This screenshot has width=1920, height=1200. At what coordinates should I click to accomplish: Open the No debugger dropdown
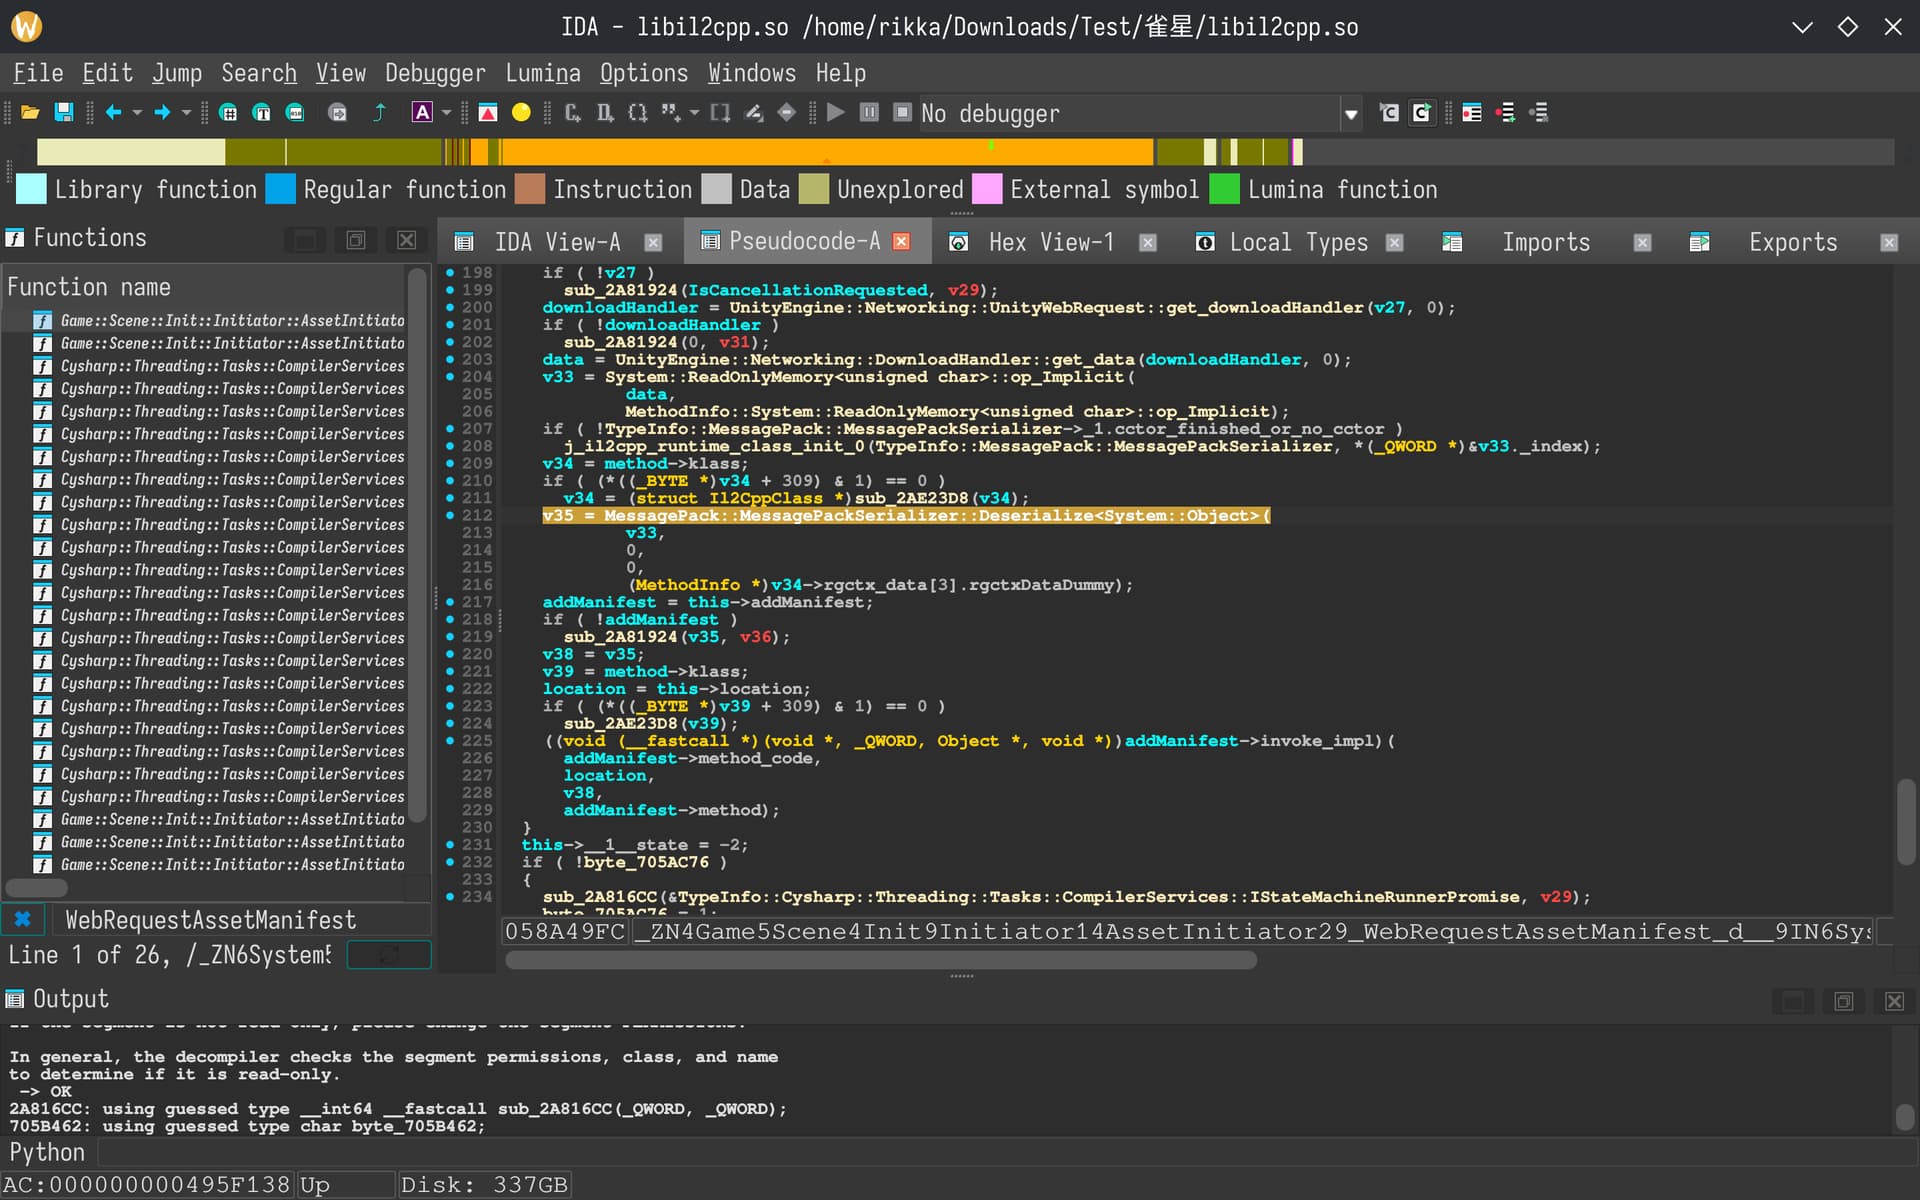(1350, 114)
